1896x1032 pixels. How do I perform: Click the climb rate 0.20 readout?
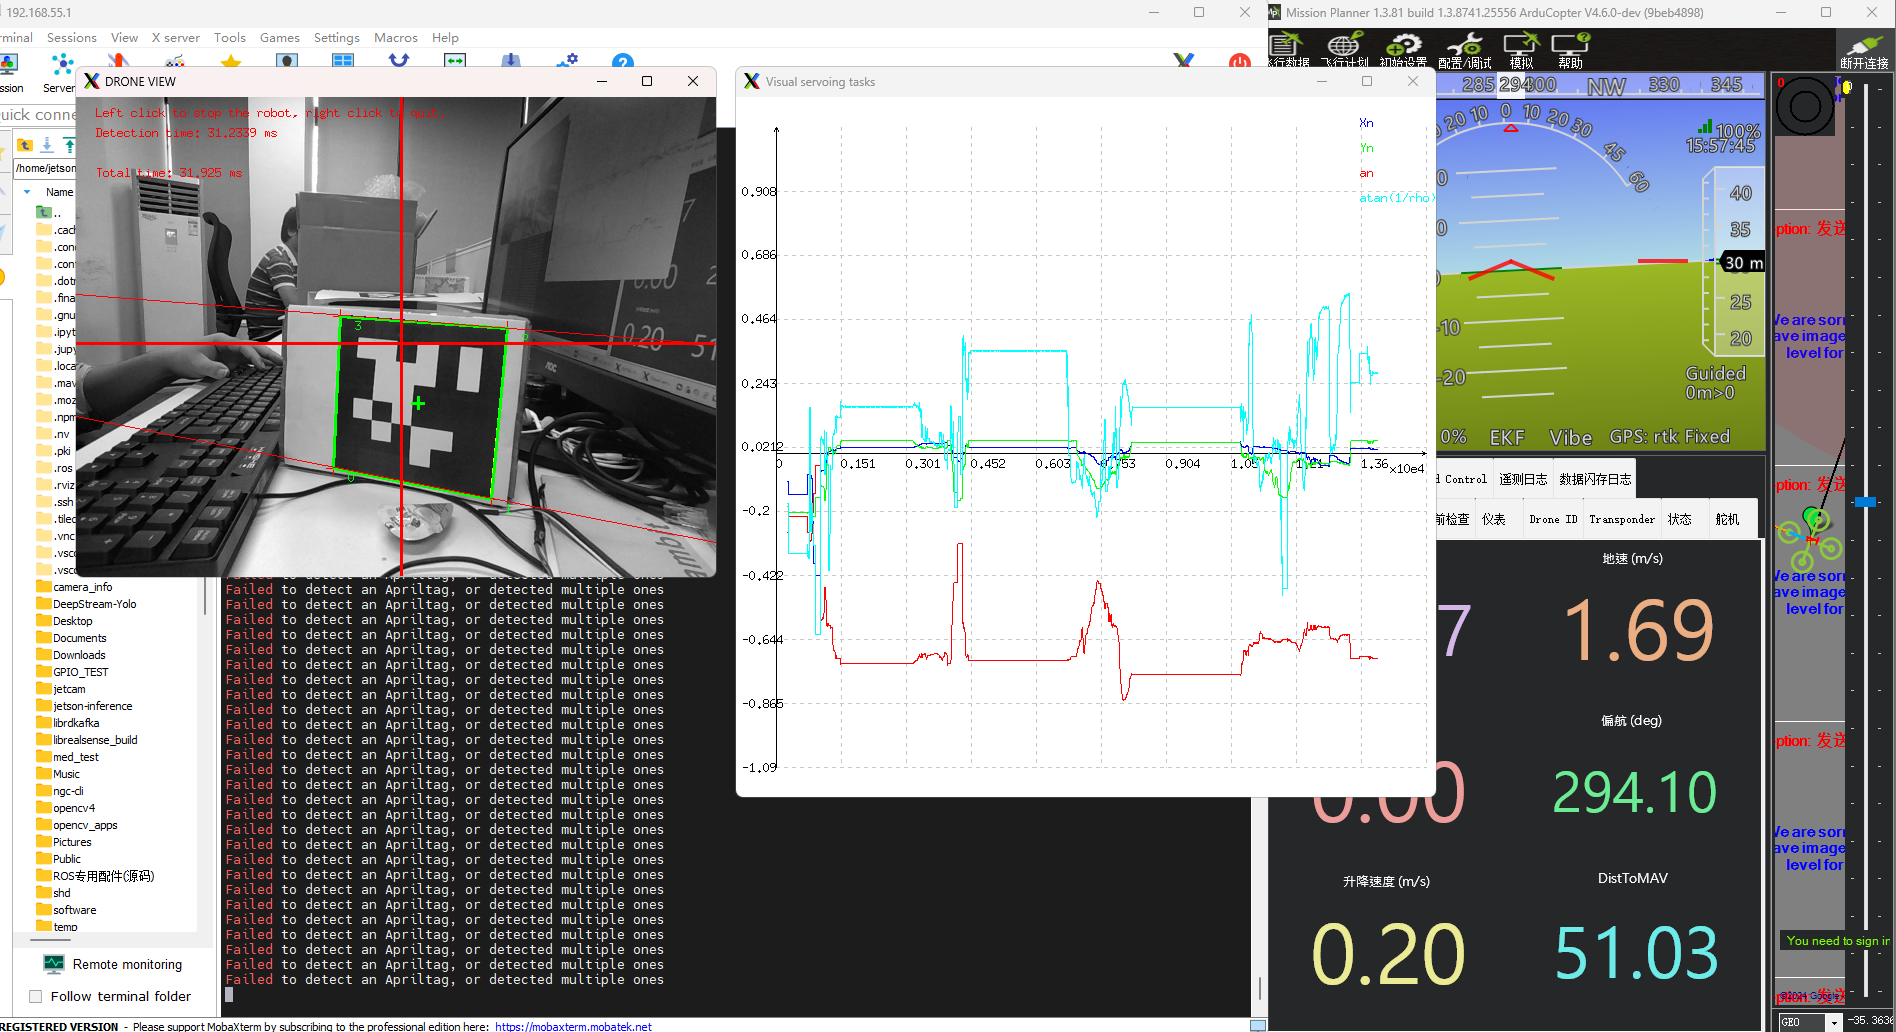(x=1388, y=954)
